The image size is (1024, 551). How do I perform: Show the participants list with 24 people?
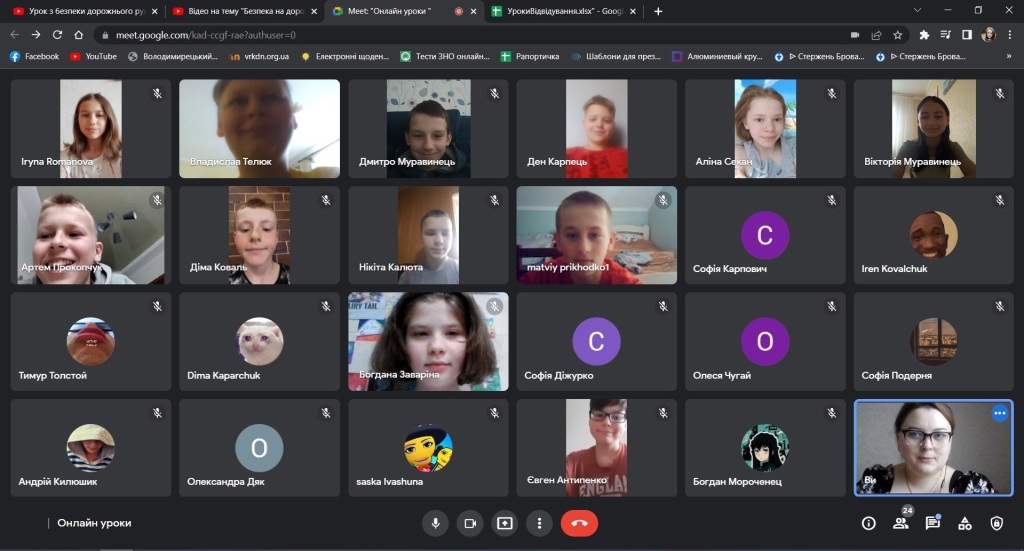(901, 523)
